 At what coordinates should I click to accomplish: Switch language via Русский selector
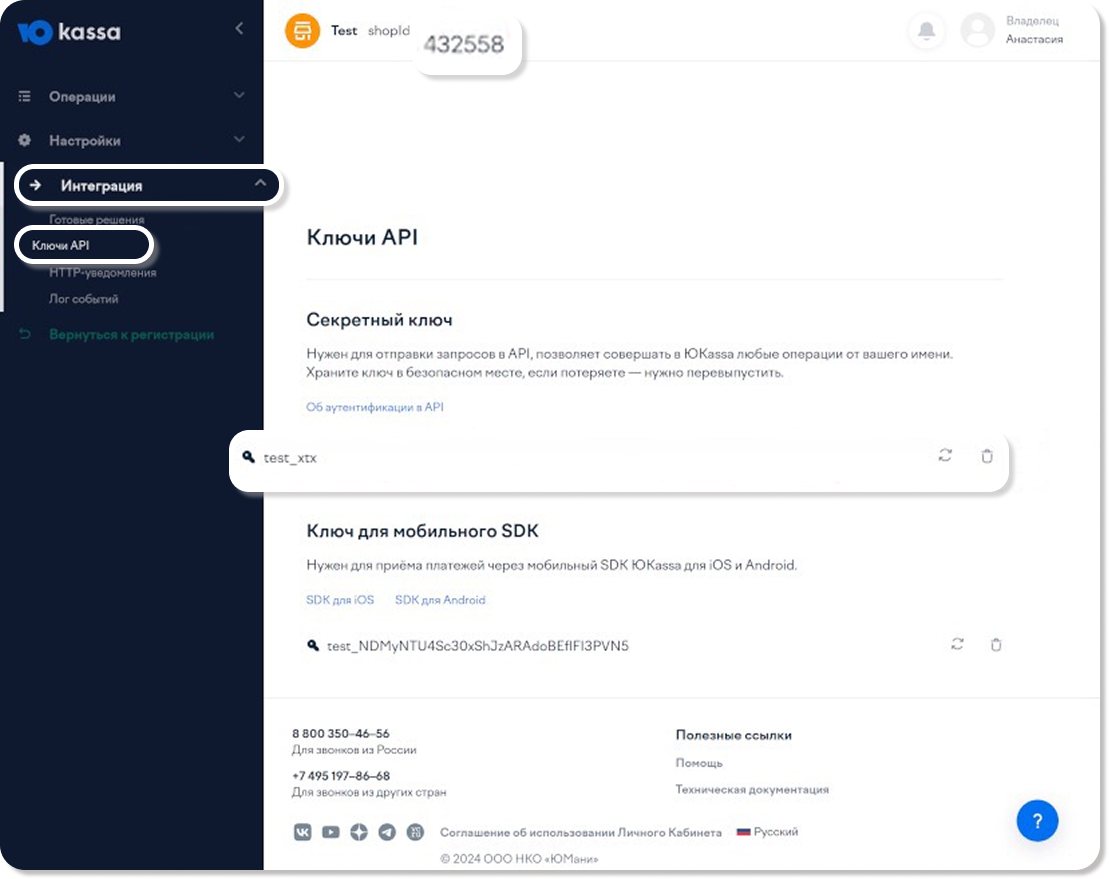click(768, 832)
